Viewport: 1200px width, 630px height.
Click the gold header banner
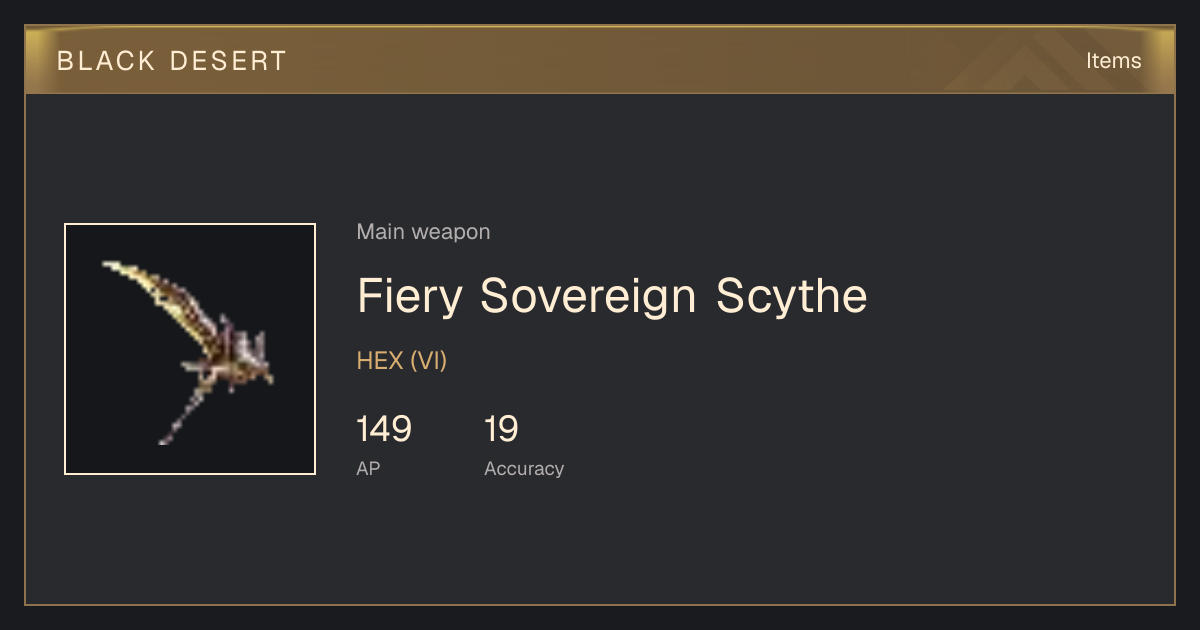(600, 60)
